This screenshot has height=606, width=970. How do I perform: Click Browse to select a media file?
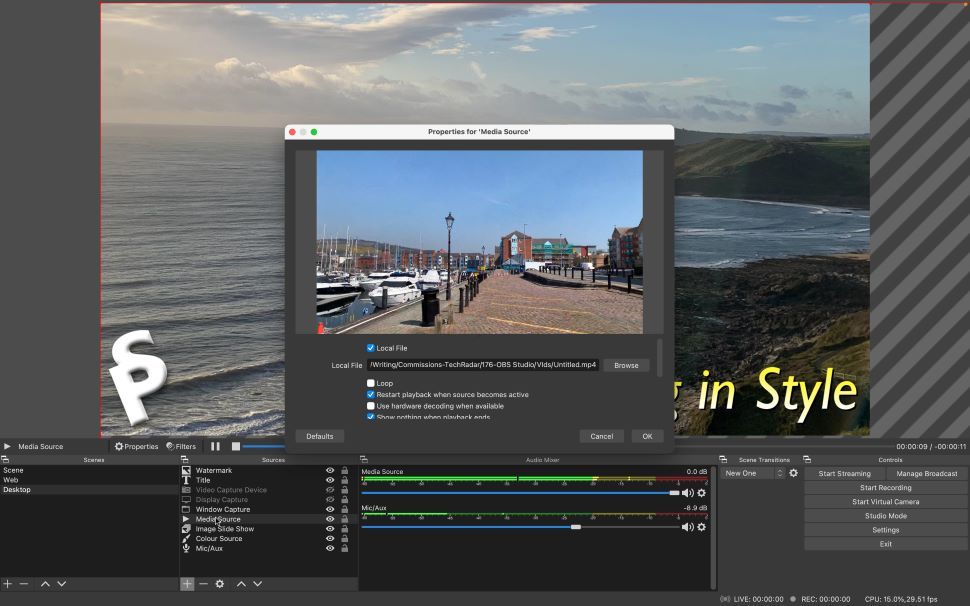click(626, 365)
